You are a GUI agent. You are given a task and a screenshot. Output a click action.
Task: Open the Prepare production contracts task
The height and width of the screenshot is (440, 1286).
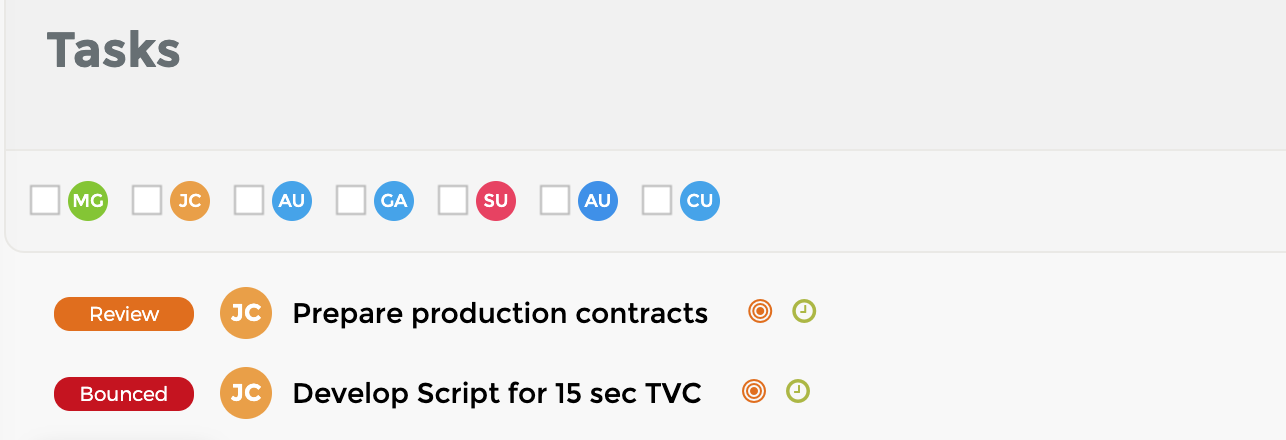tap(500, 314)
